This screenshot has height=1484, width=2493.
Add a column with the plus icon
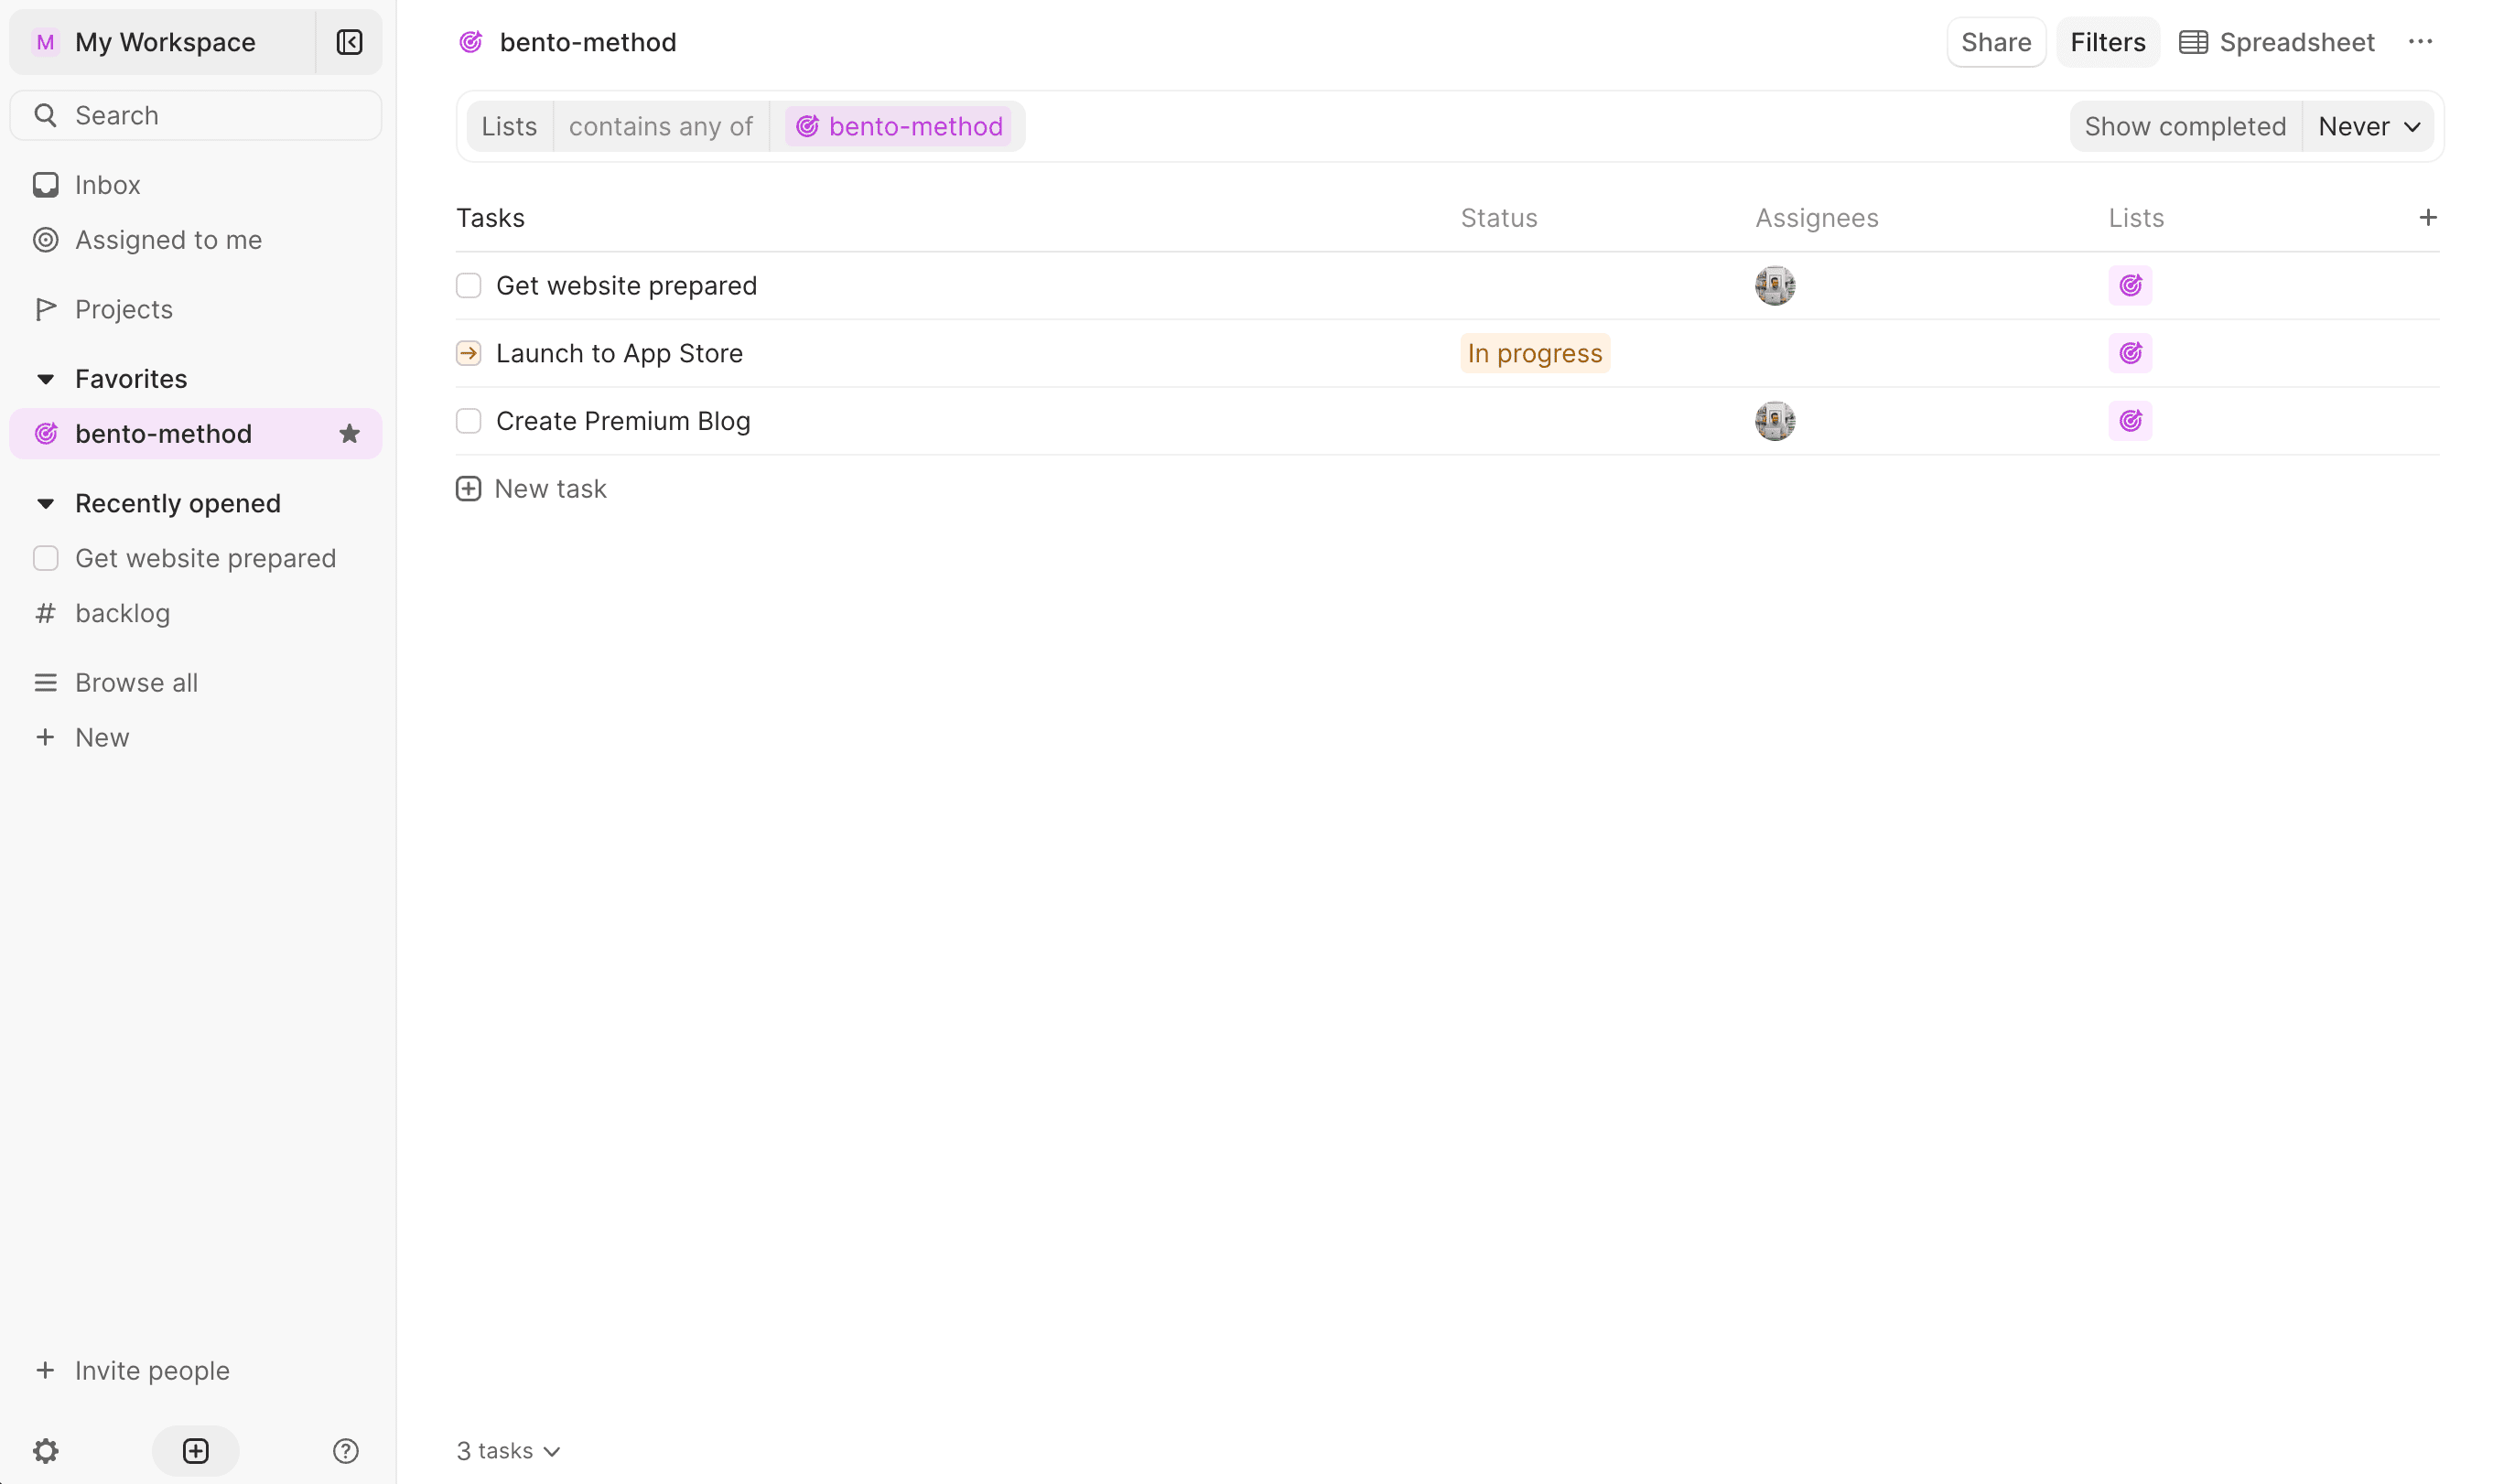pyautogui.click(x=2427, y=218)
